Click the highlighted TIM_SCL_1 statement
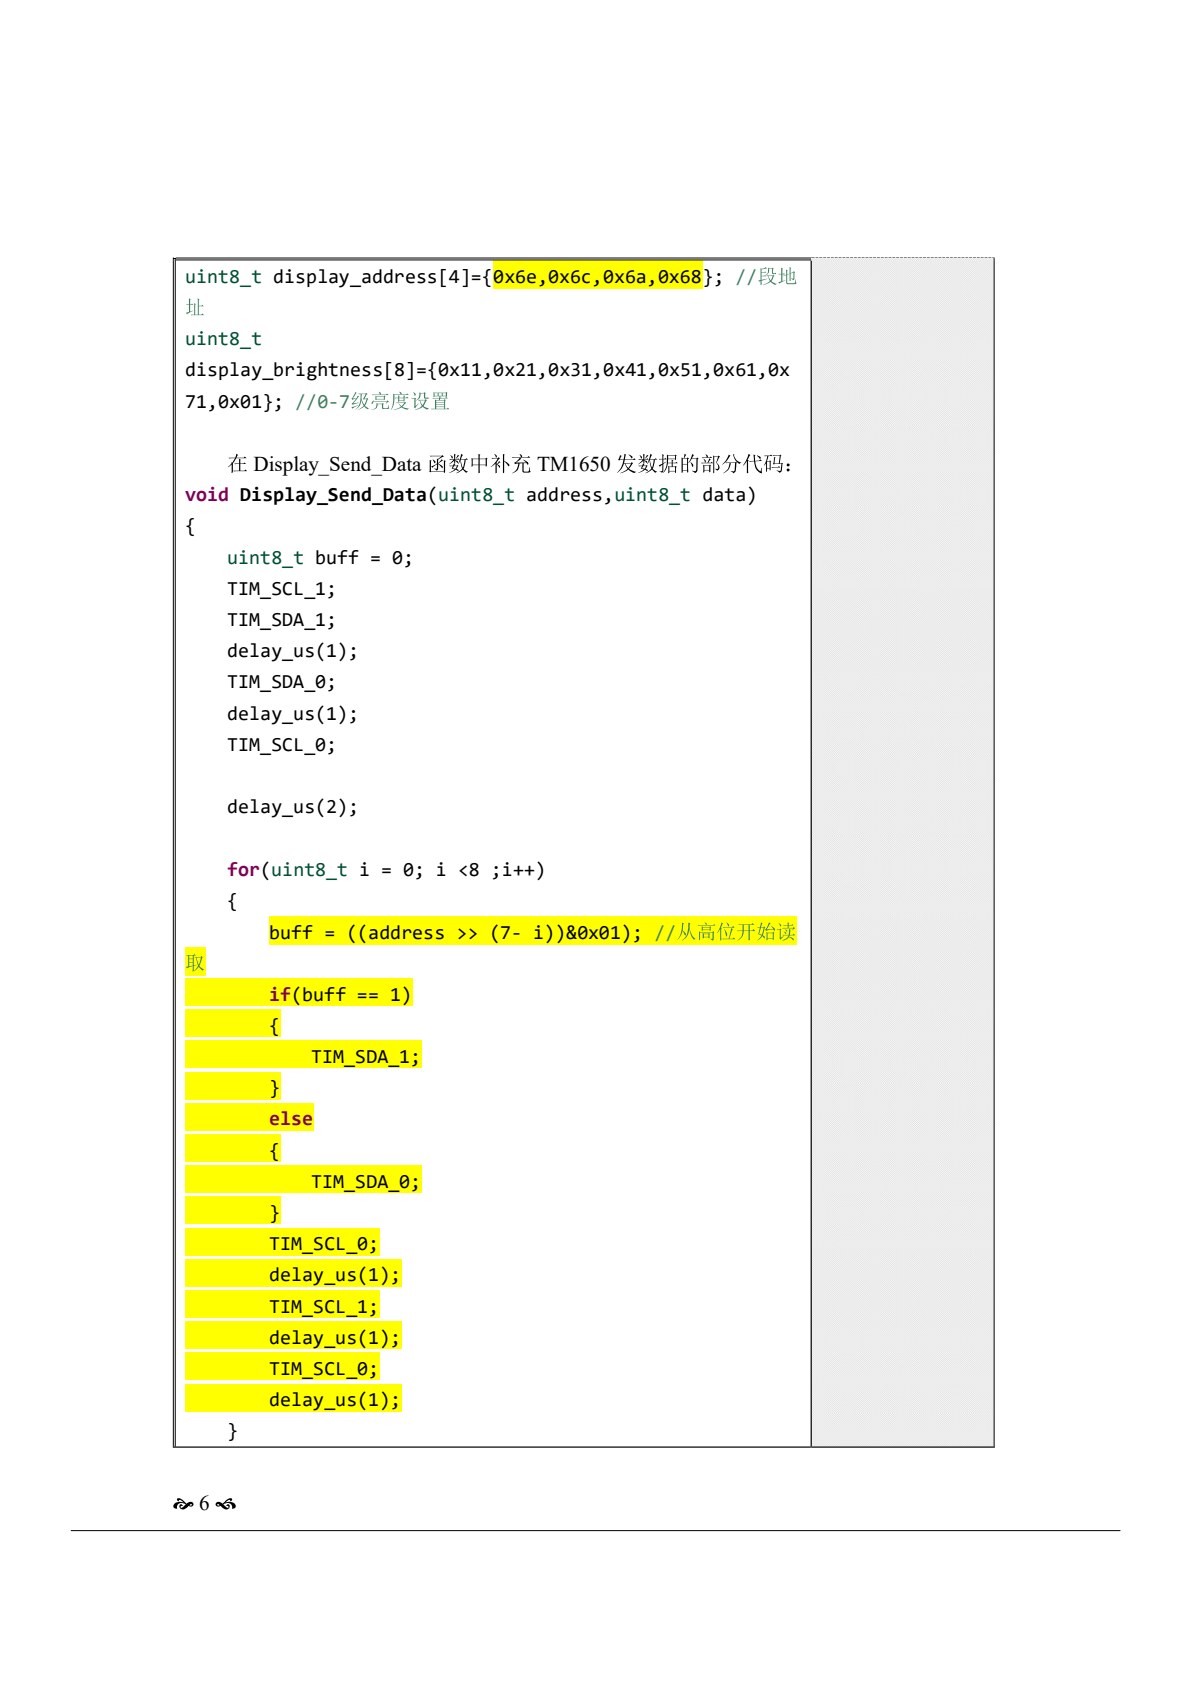1191x1684 pixels. [323, 1307]
